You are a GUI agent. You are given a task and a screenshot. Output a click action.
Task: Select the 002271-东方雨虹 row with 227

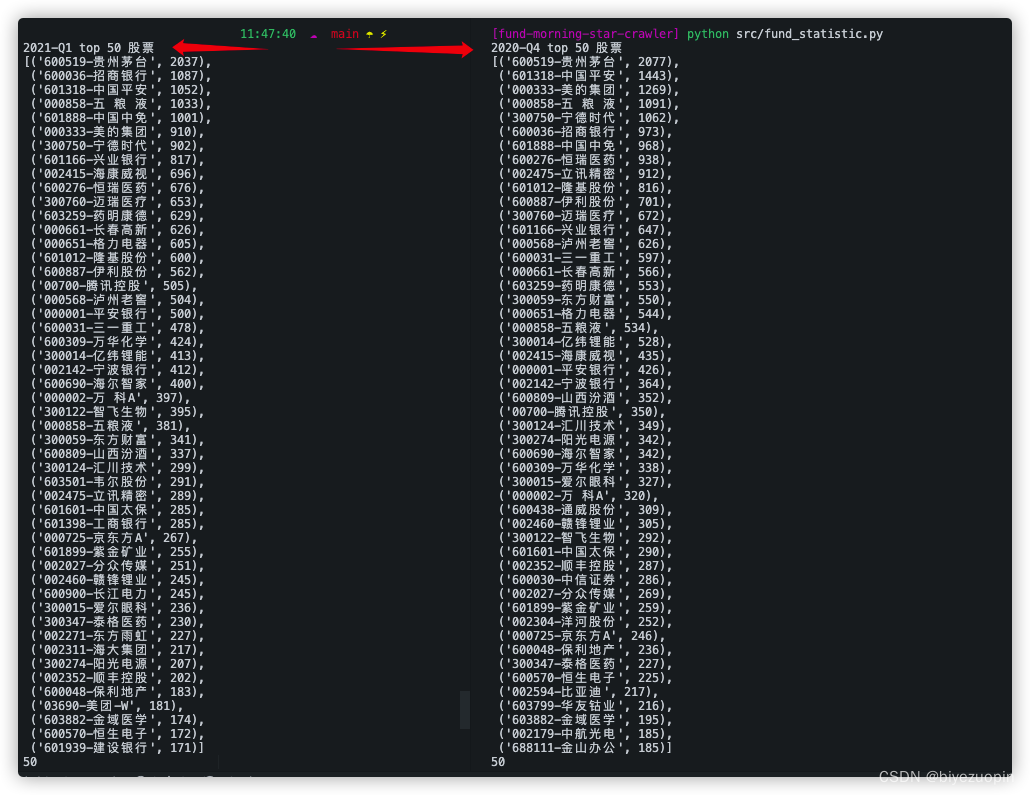click(118, 636)
